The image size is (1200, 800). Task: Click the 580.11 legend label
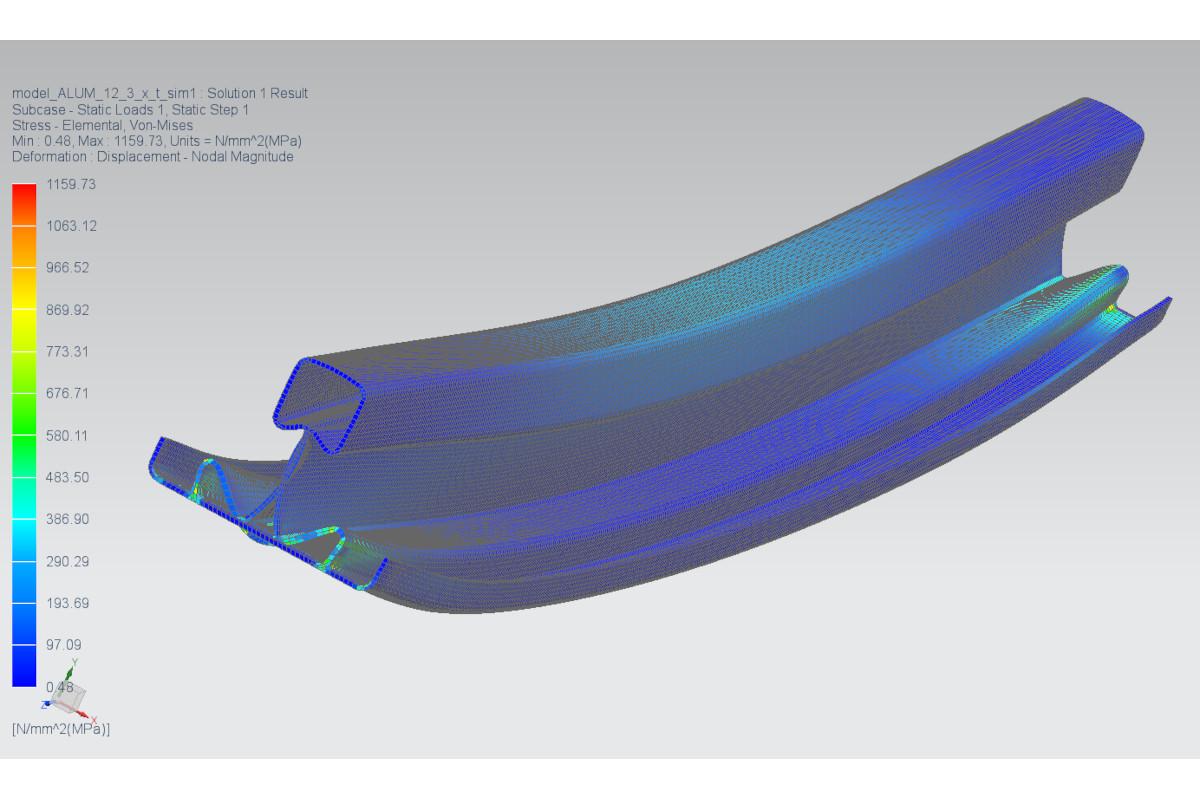[x=67, y=435]
